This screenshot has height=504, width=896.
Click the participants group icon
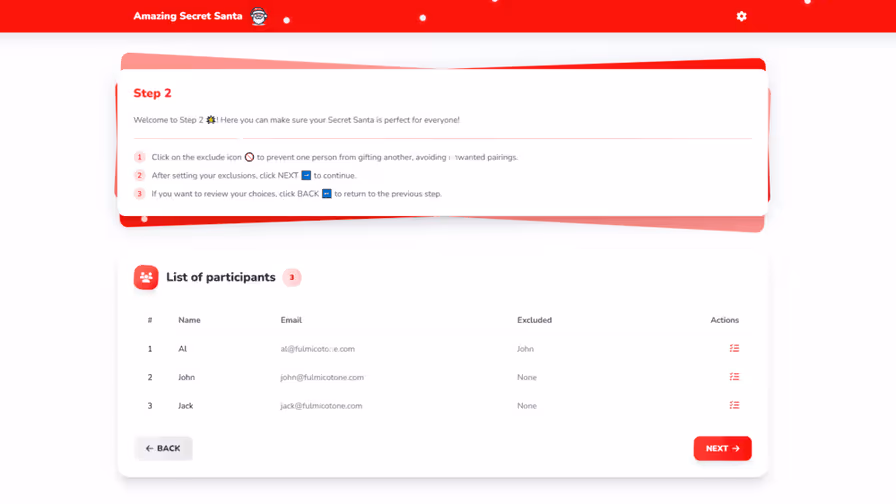146,277
